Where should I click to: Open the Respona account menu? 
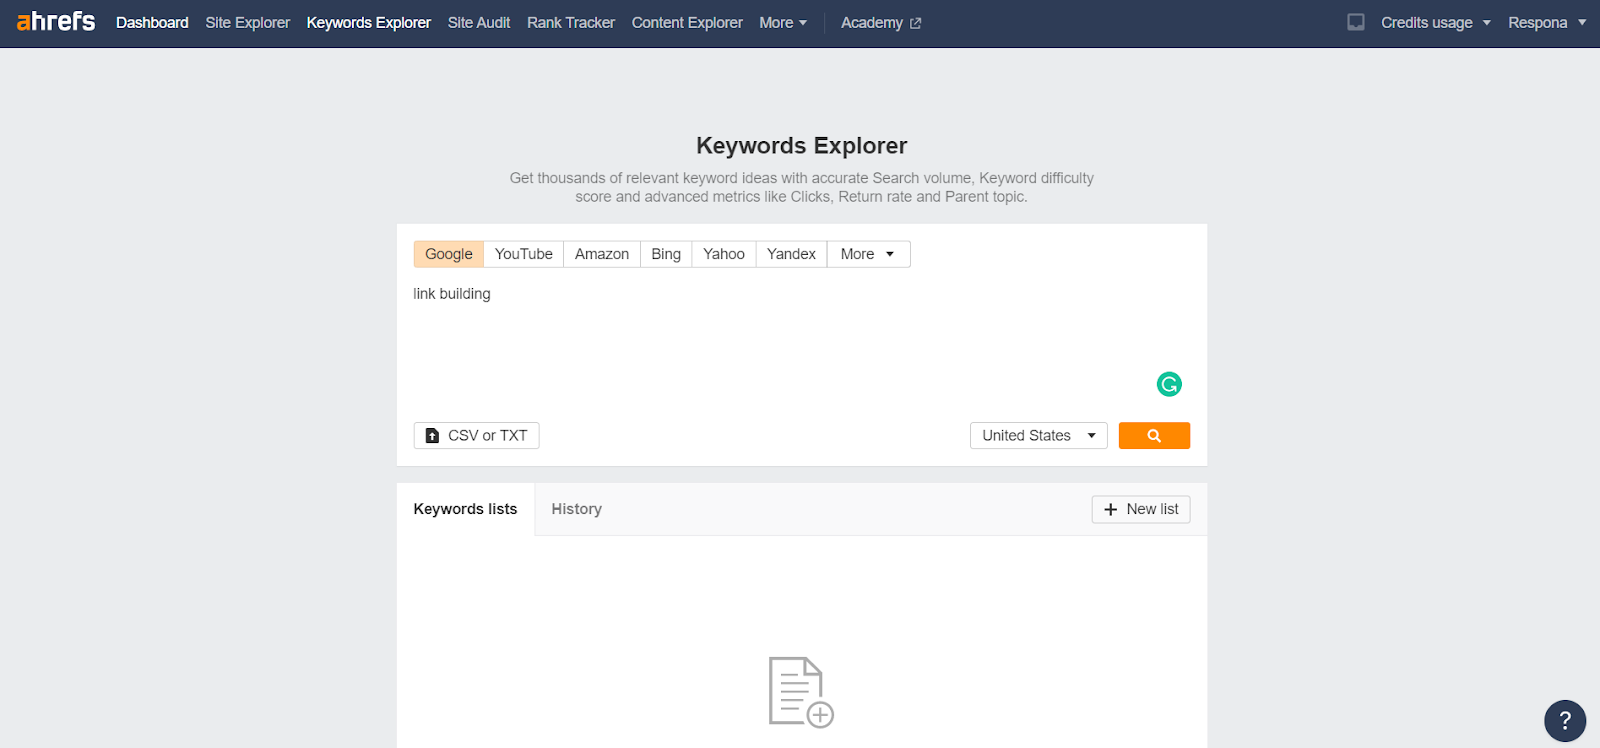pos(1547,22)
